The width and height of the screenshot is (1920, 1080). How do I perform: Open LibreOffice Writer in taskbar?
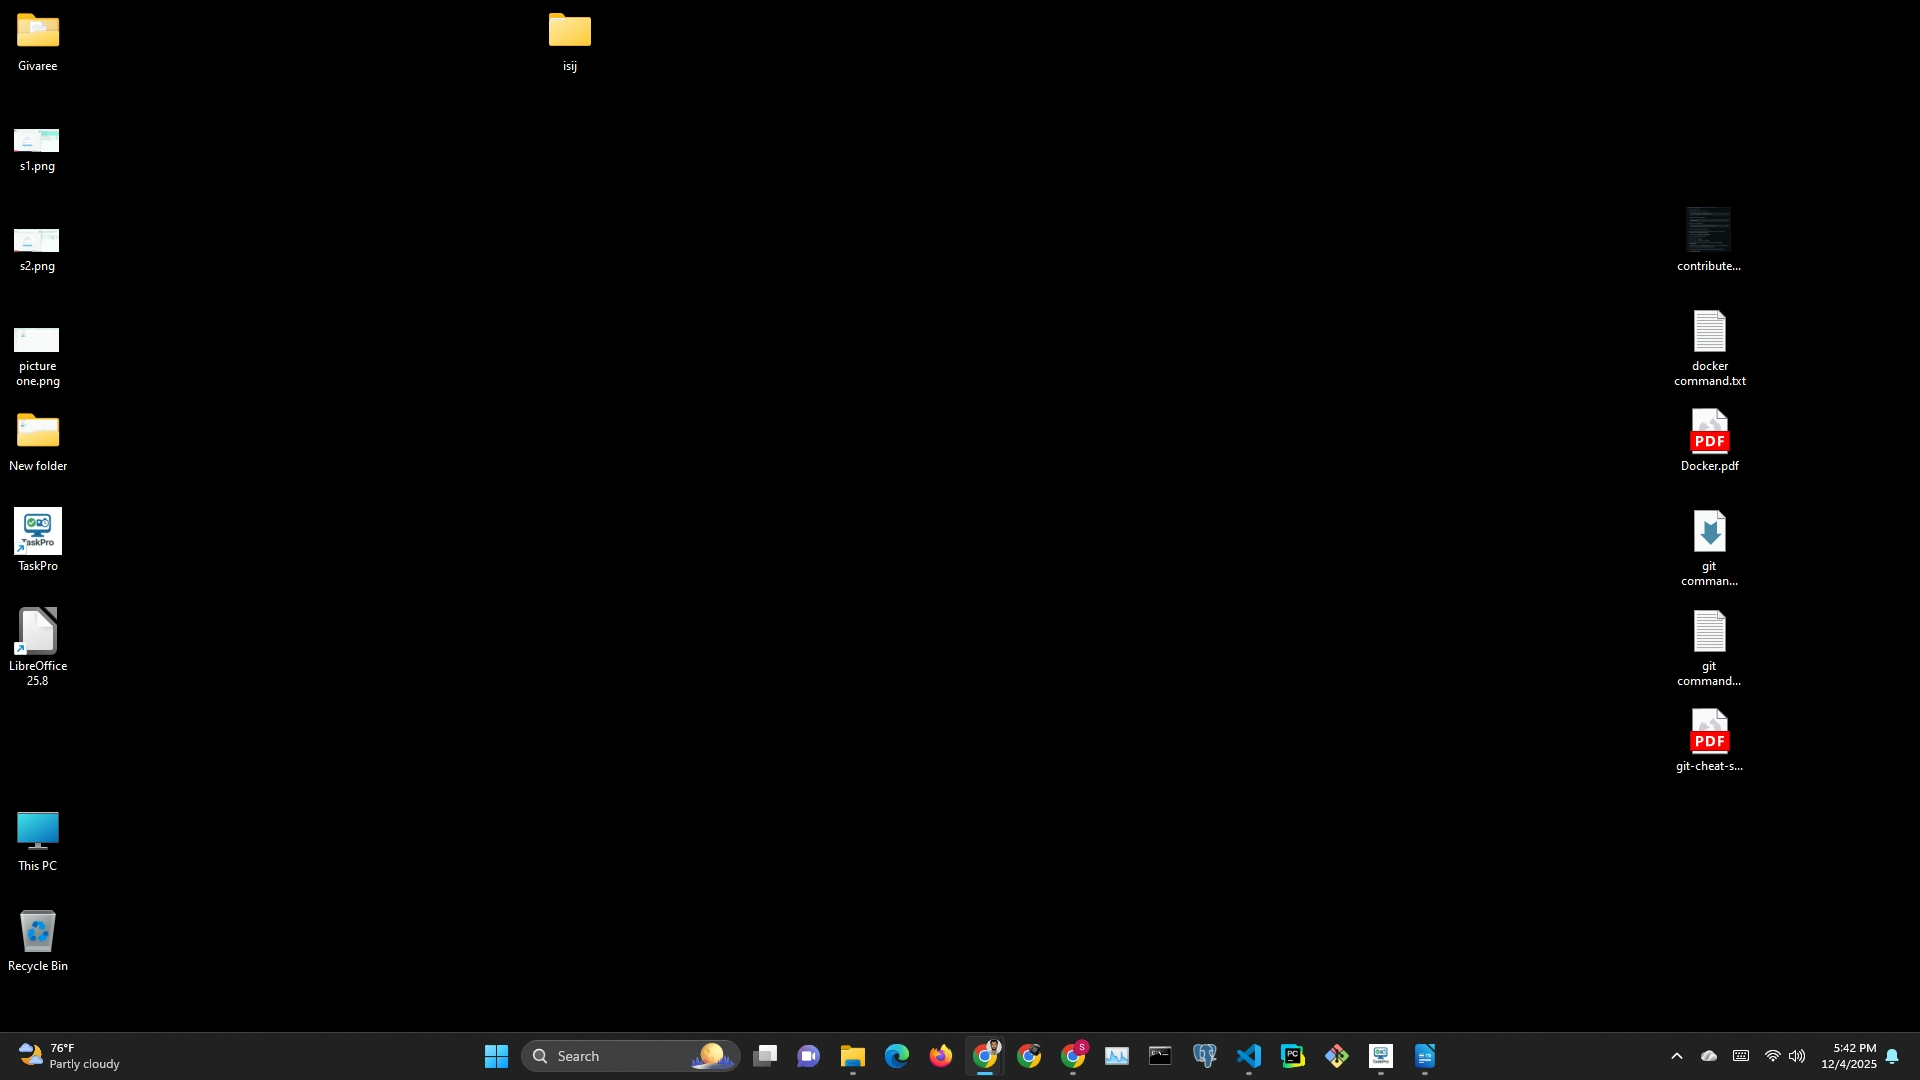pos(1424,1056)
